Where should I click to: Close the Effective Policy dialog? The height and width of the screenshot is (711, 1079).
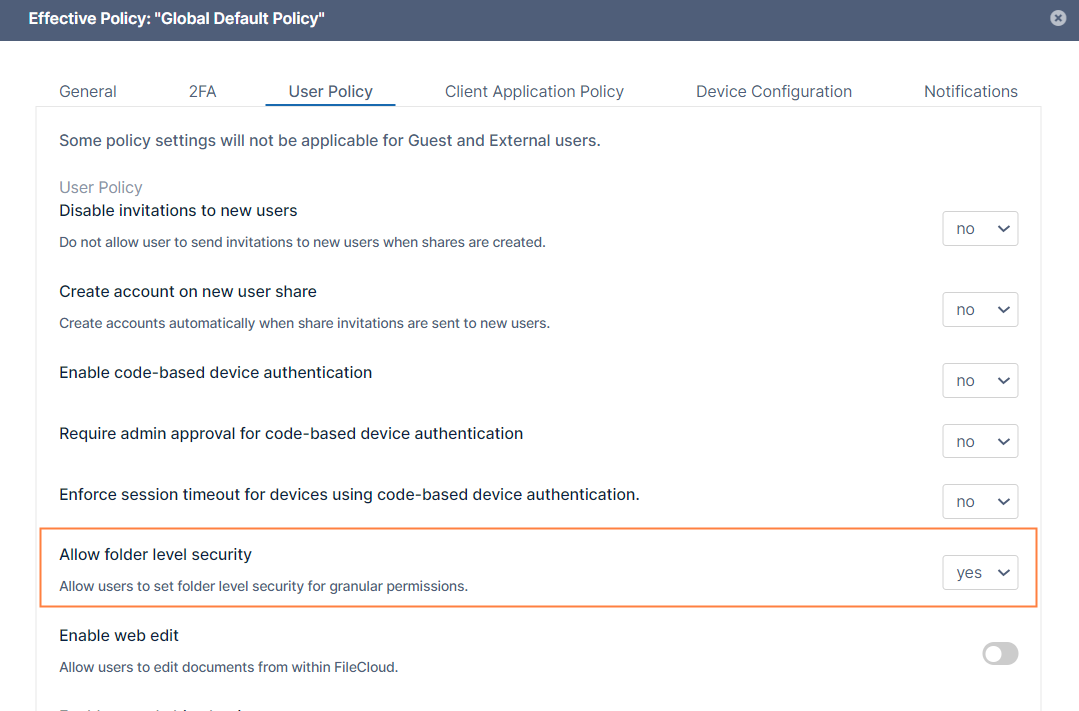tap(1058, 18)
